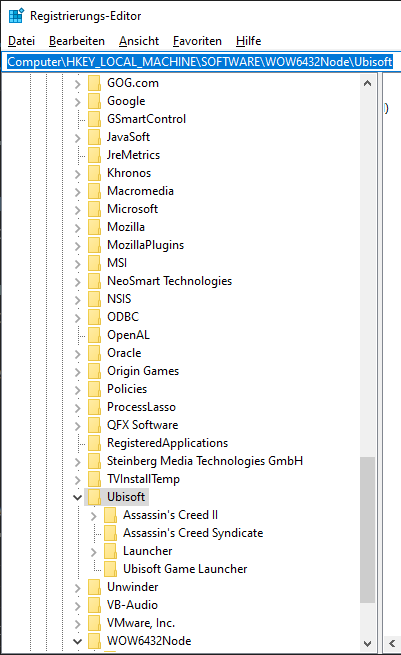This screenshot has height=655, width=401.
Task: Expand the Microsoft key
Action: (78, 210)
